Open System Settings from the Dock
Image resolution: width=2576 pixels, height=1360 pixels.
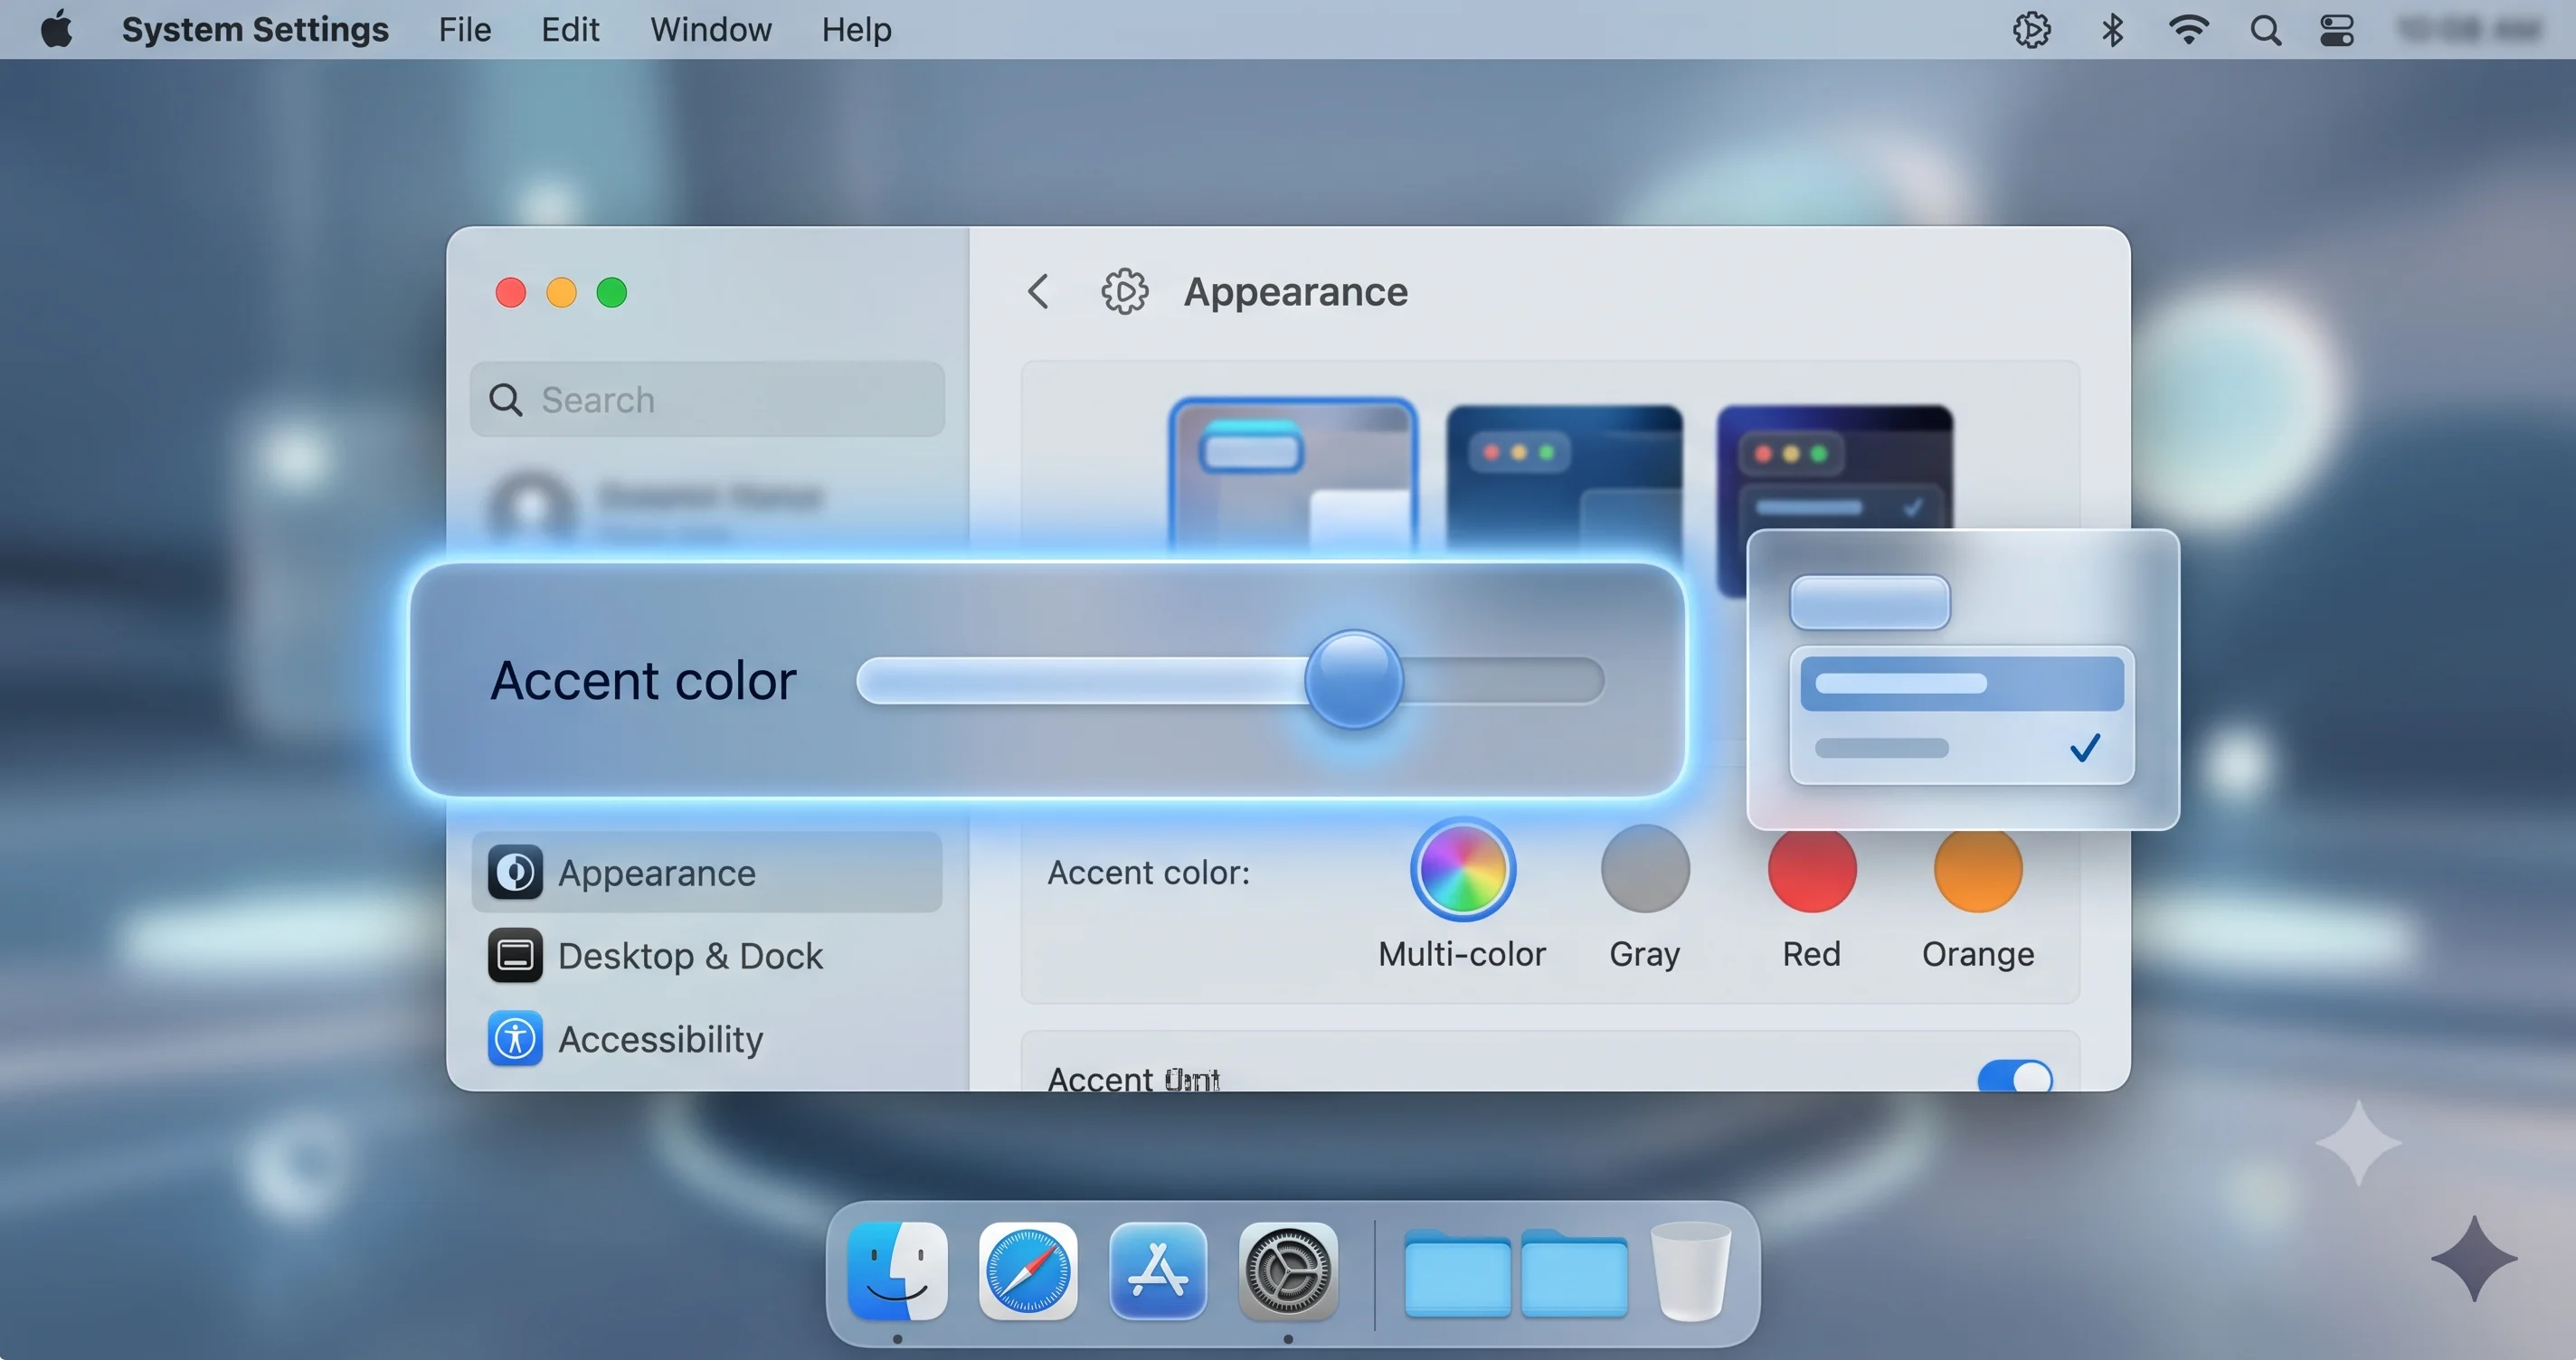1288,1271
